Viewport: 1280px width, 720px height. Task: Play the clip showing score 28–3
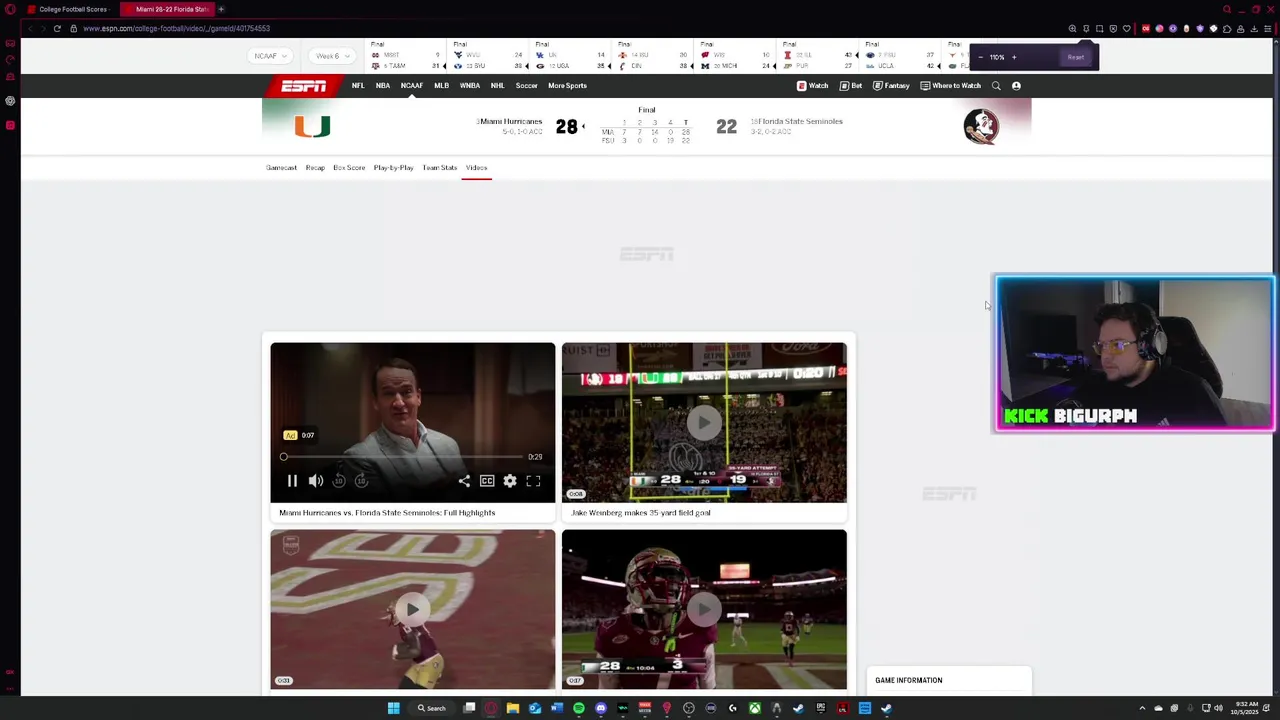point(704,609)
